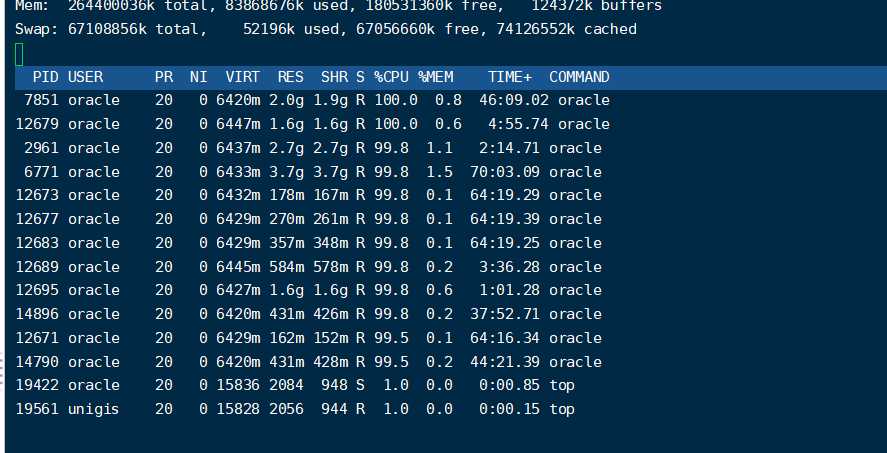The image size is (887, 453).
Task: Click the 178m RES value
Action: pos(286,195)
